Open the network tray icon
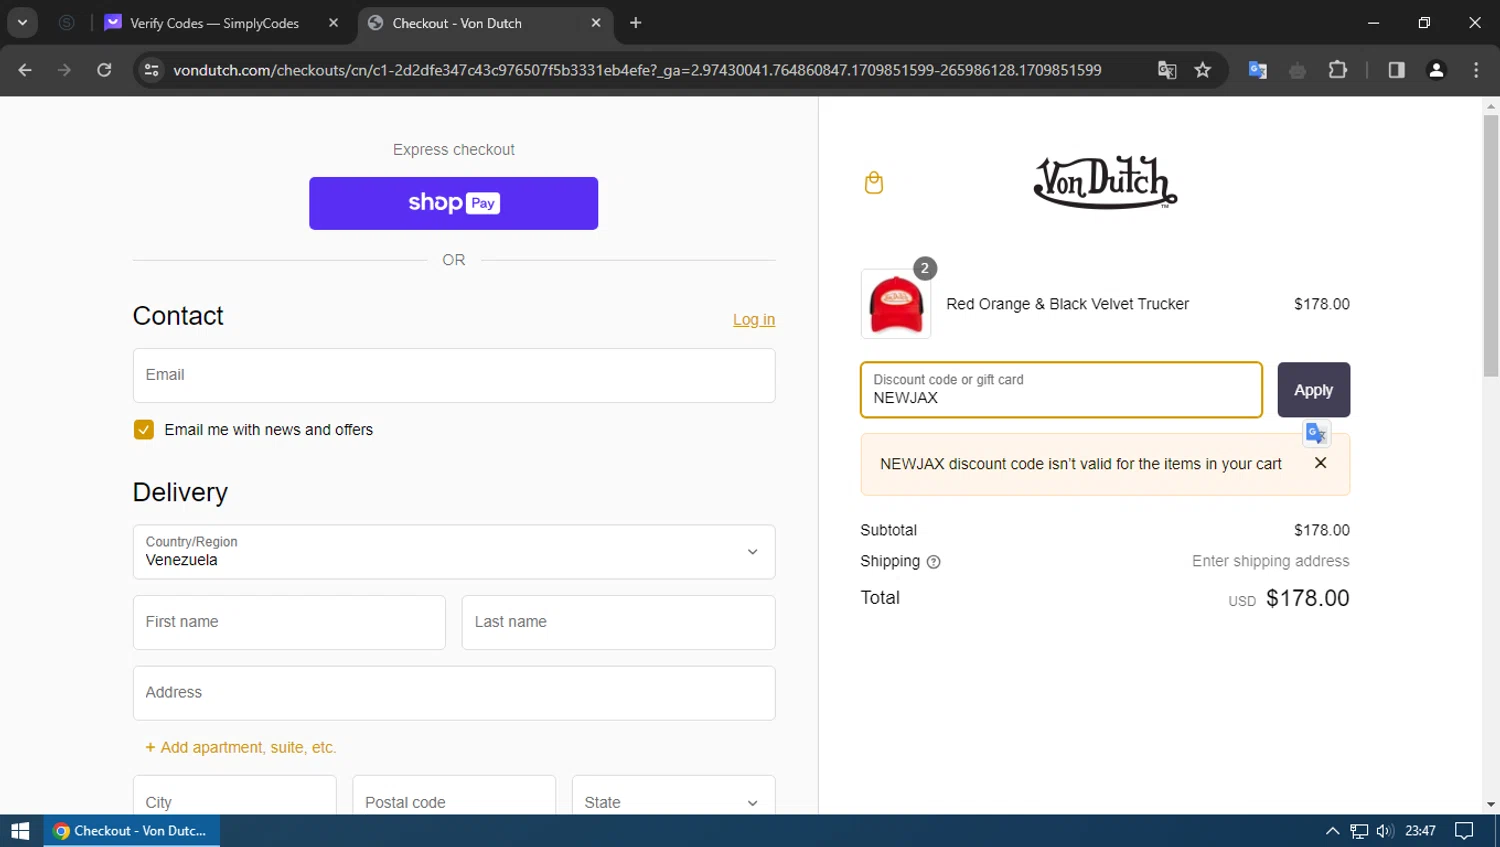Viewport: 1500px width, 847px height. 1359,831
